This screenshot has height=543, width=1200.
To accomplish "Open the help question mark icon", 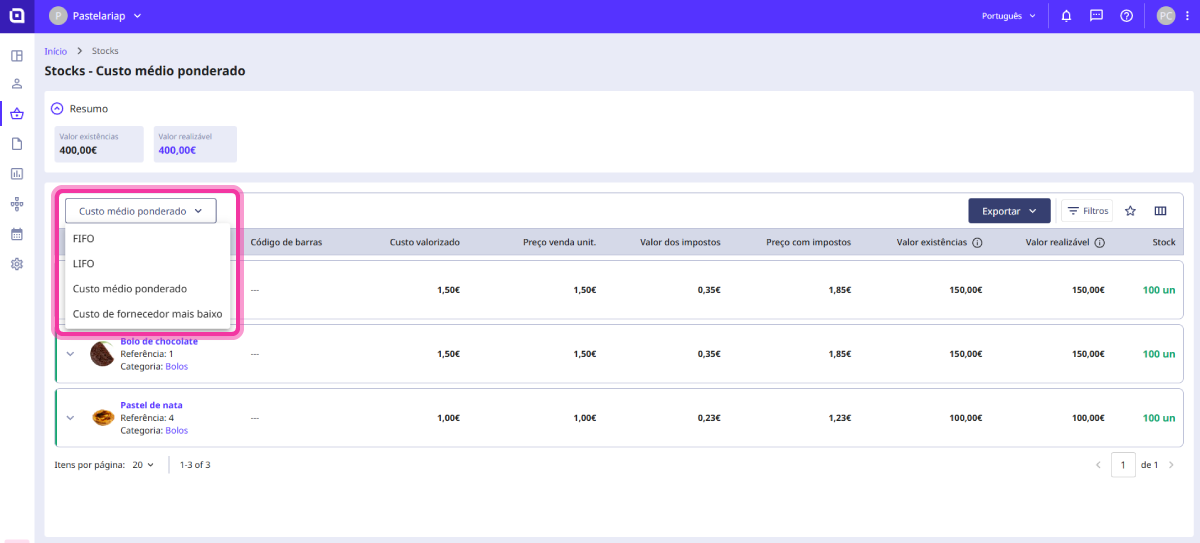I will tap(1126, 16).
